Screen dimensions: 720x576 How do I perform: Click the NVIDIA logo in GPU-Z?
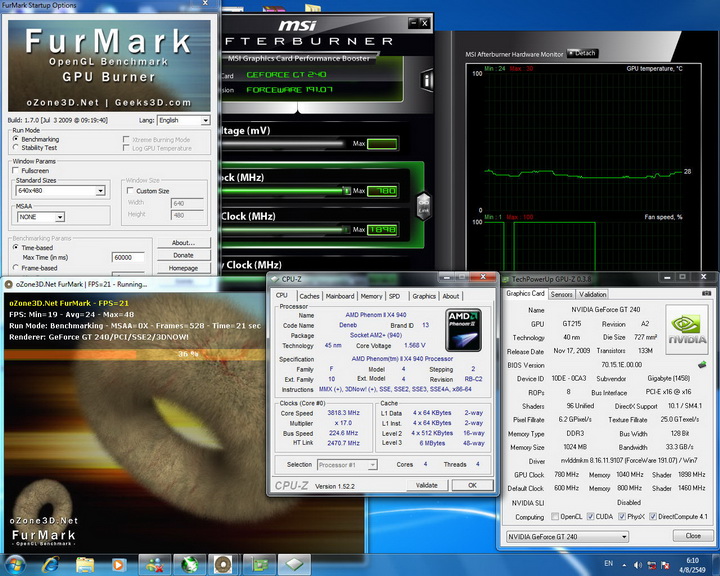[x=687, y=329]
